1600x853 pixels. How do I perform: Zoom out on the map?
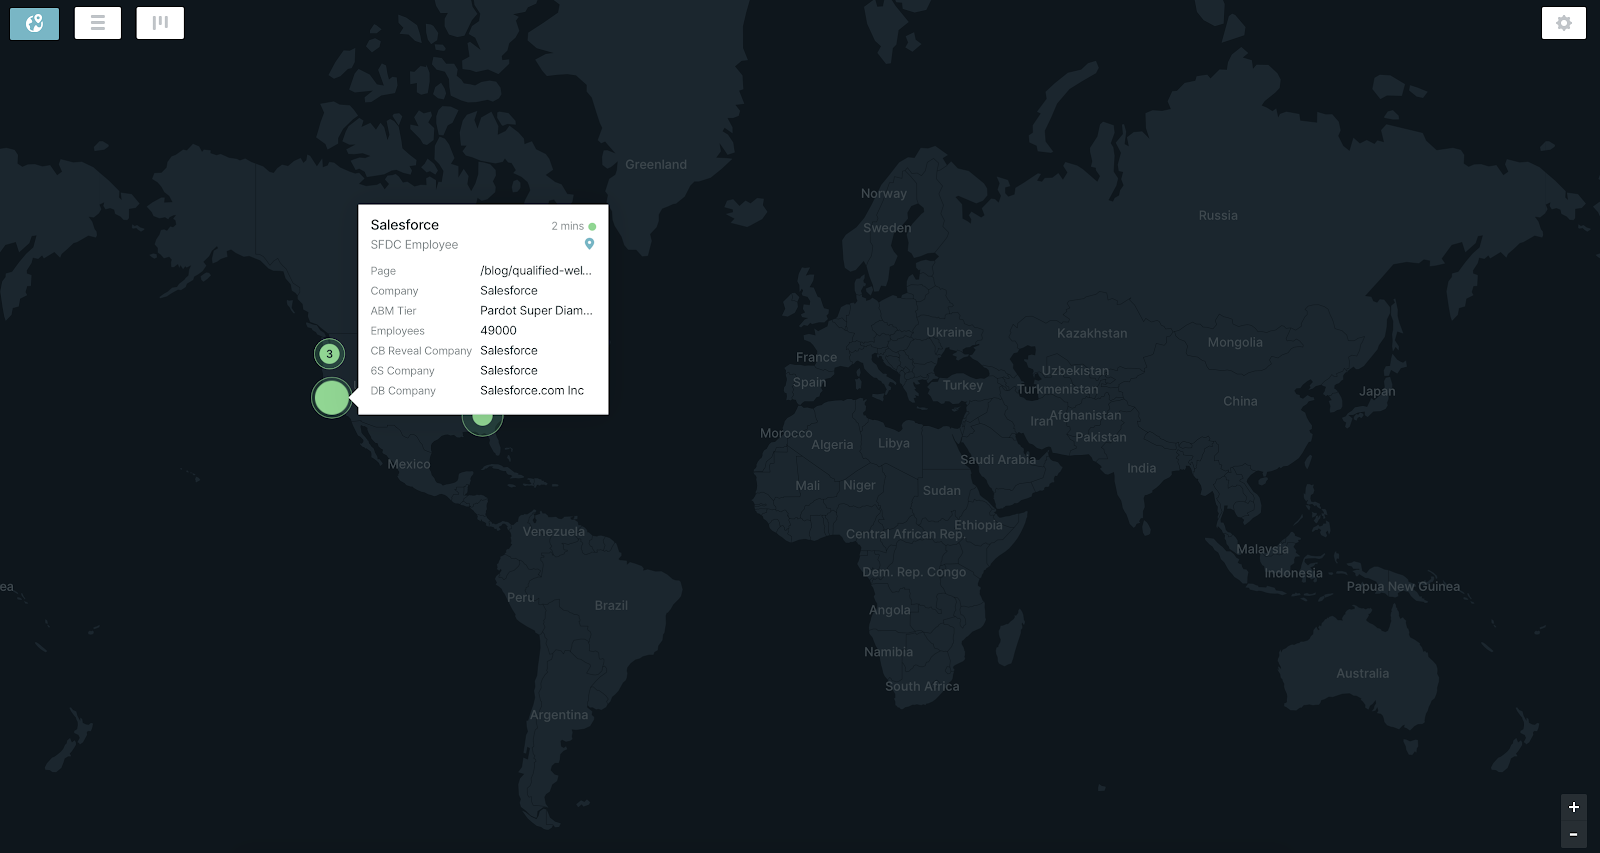1574,834
